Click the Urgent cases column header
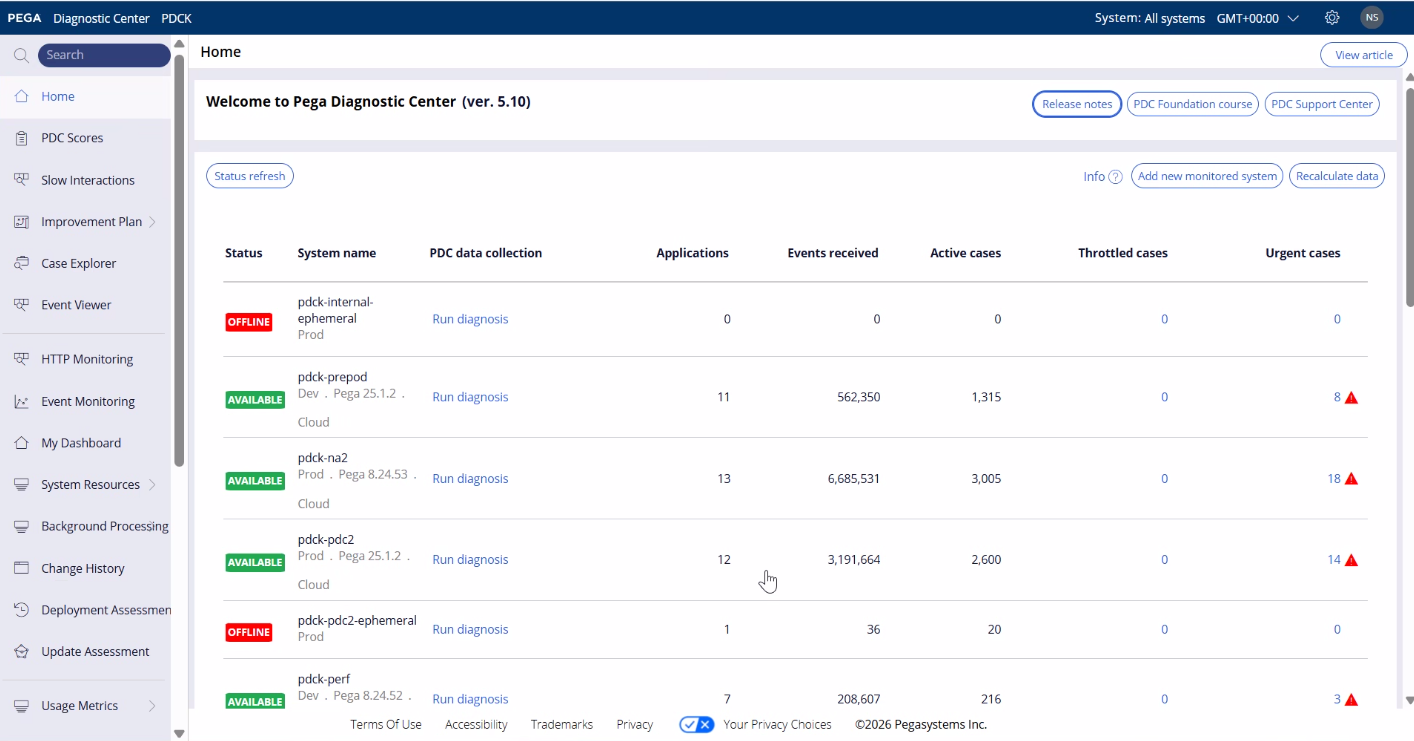1414x741 pixels. pos(1303,253)
